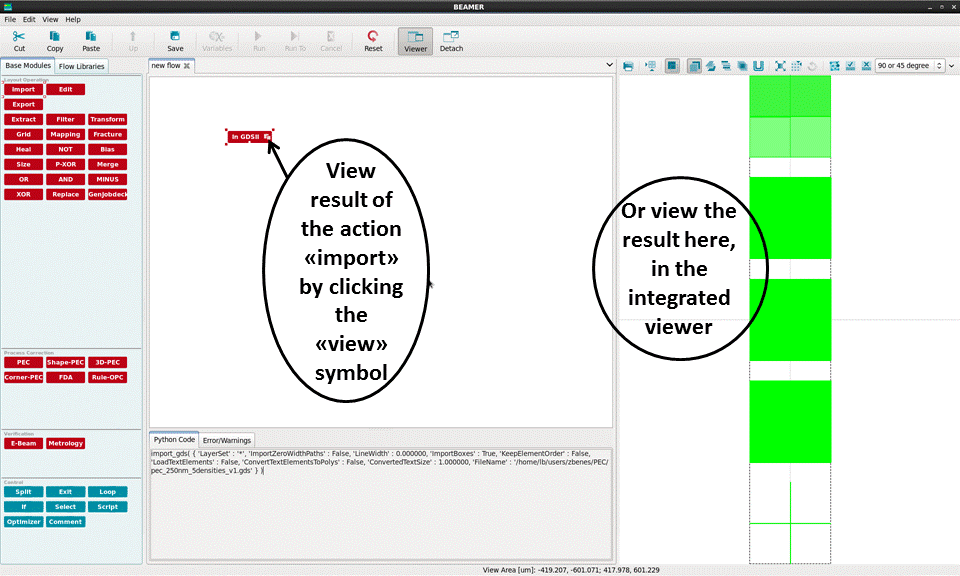Click the Paste toolbar icon
The image size is (960, 576).
[x=91, y=40]
